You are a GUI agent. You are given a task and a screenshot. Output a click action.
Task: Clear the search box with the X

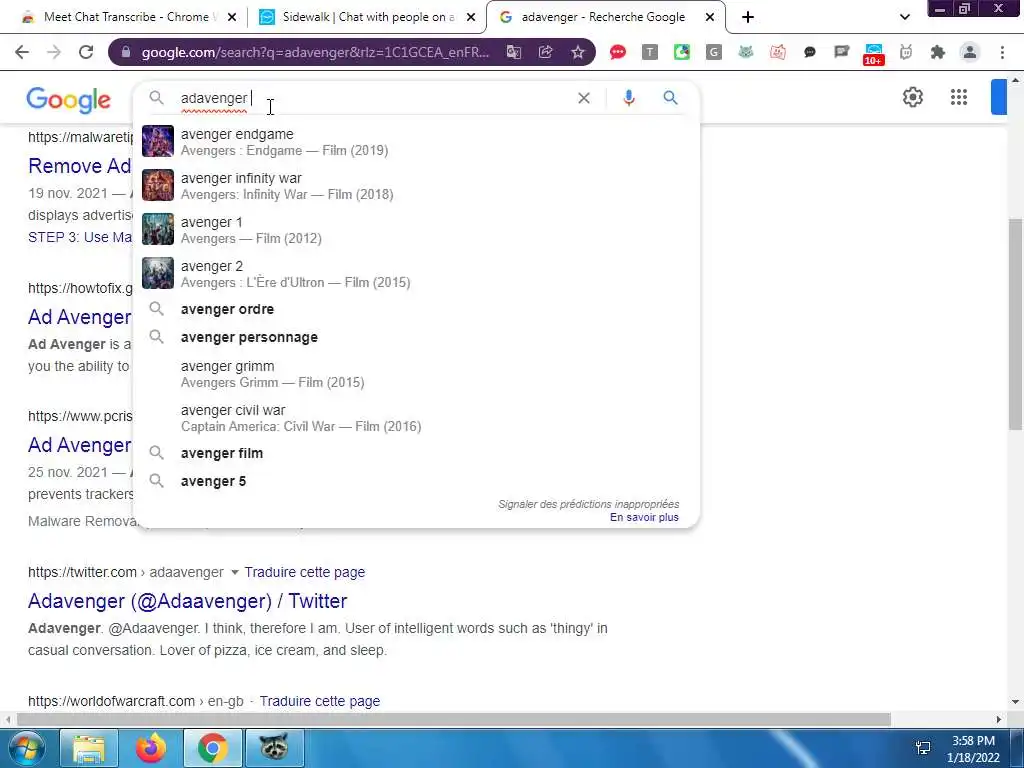pos(584,98)
